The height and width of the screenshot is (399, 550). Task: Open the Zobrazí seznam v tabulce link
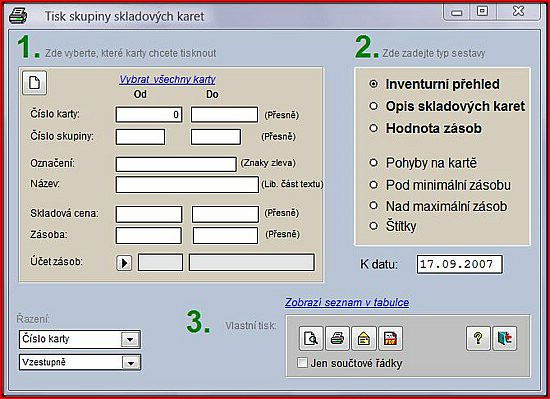pyautogui.click(x=347, y=302)
